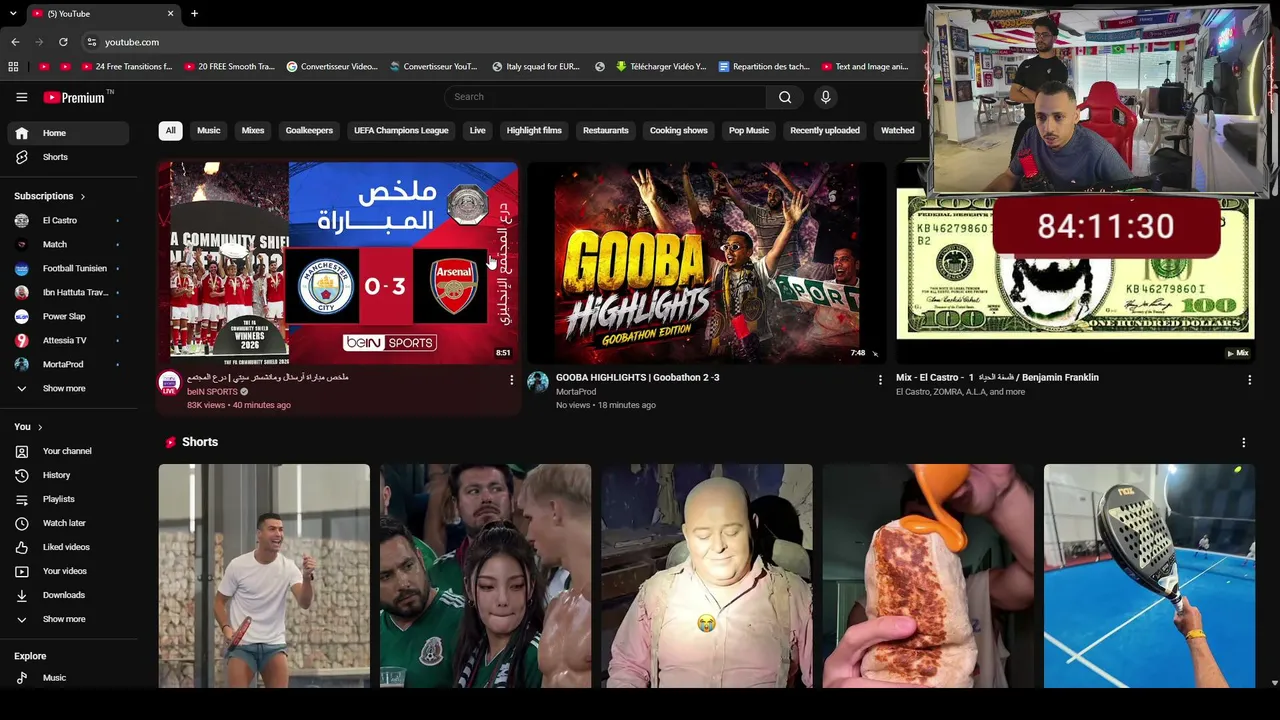1280x720 pixels.
Task: Select the Live filter chip
Action: [x=477, y=130]
